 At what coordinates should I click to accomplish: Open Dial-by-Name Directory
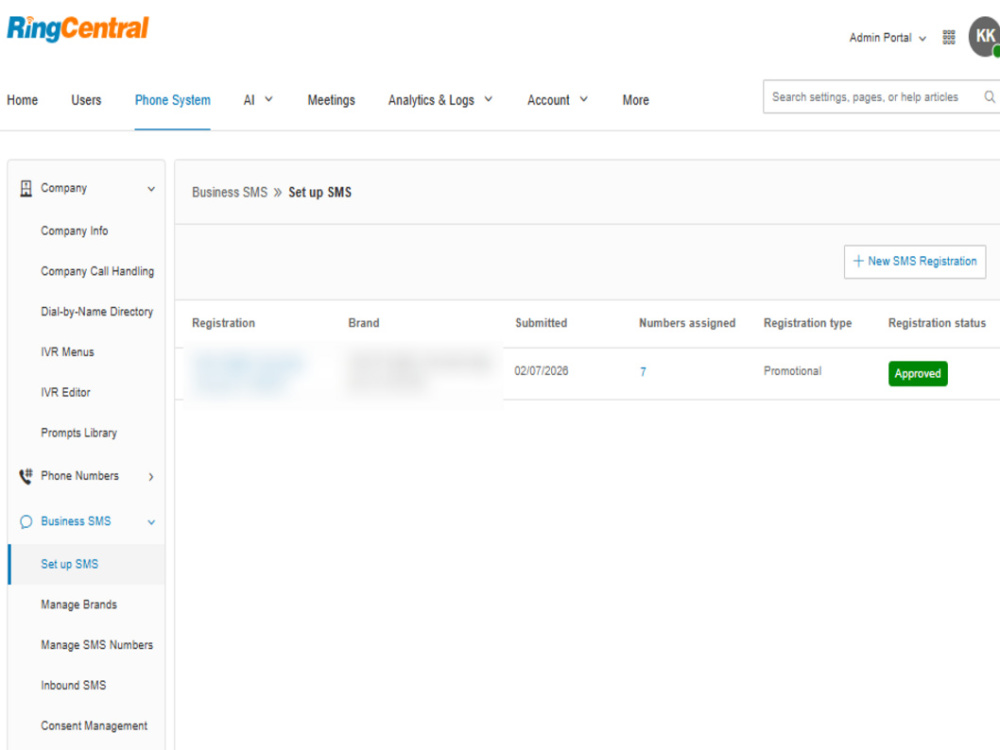click(x=97, y=312)
